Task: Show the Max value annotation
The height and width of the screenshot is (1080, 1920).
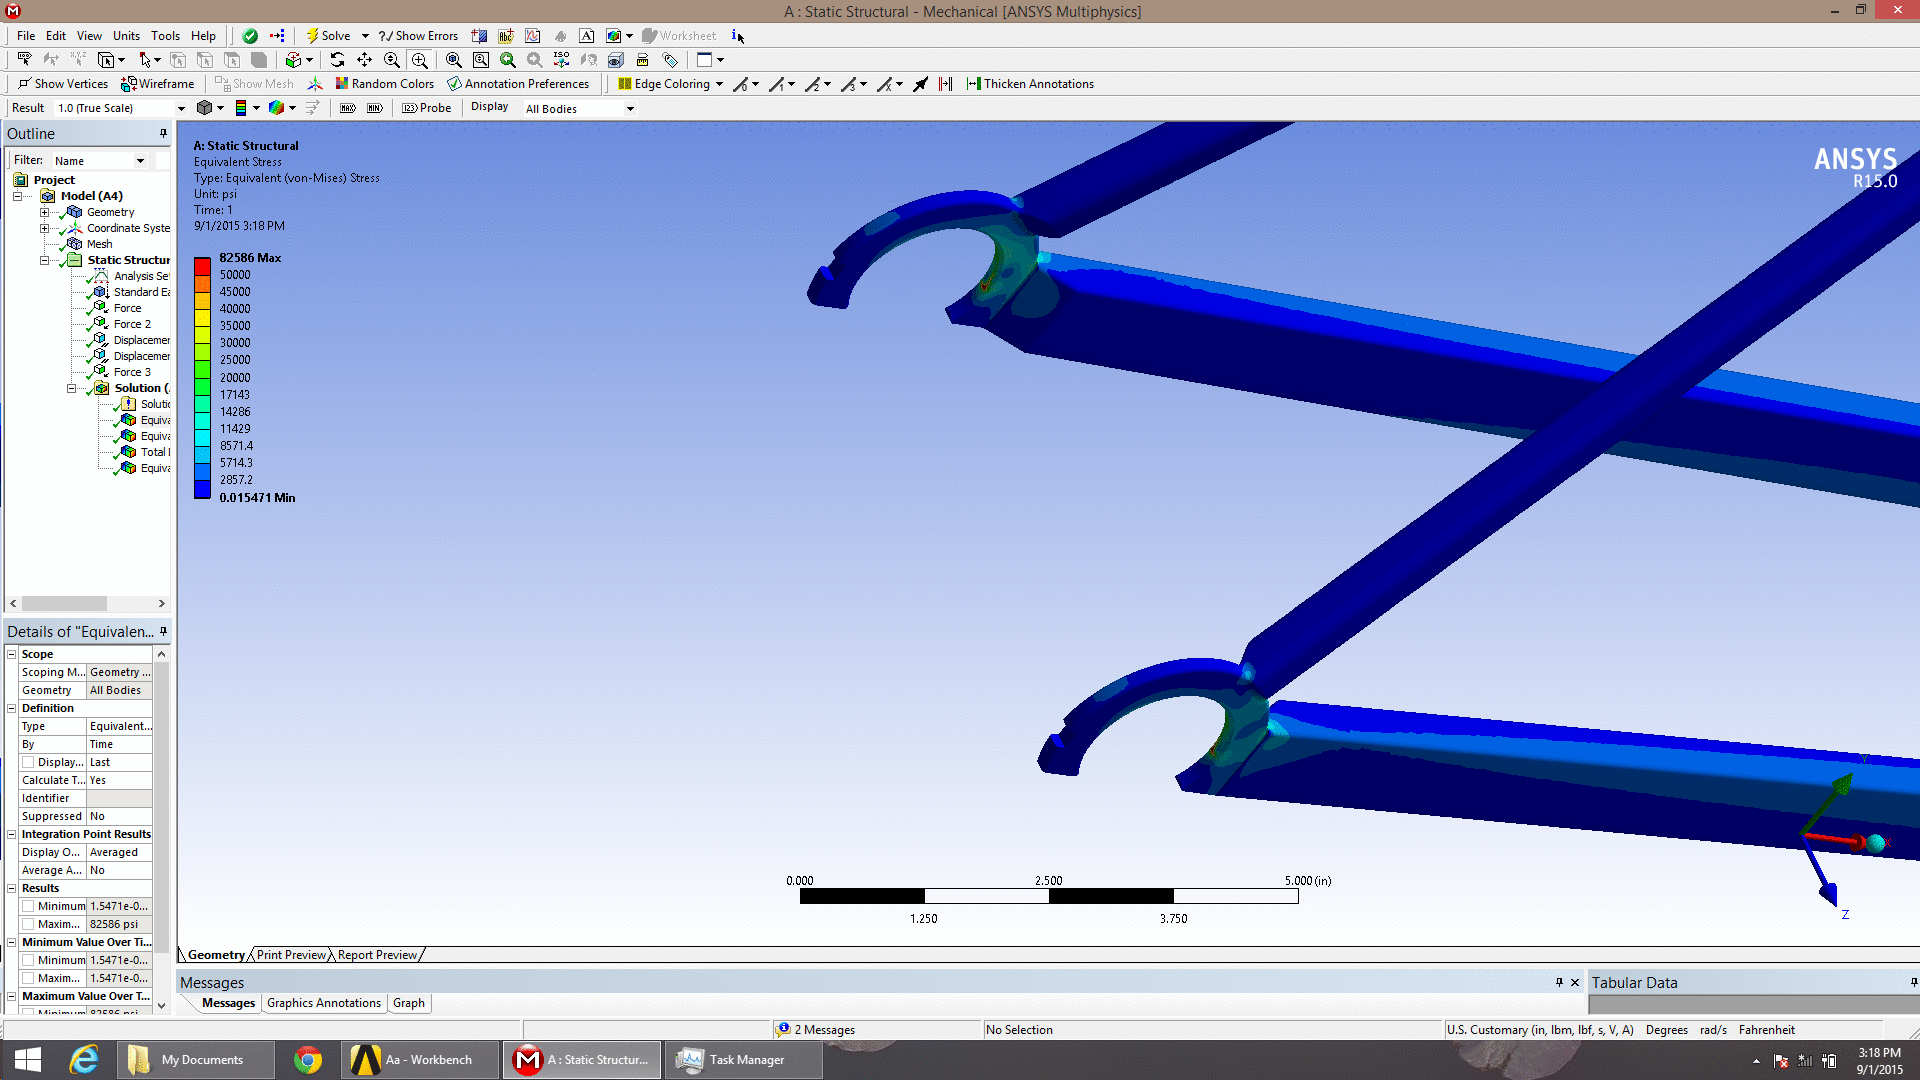Action: (x=347, y=108)
